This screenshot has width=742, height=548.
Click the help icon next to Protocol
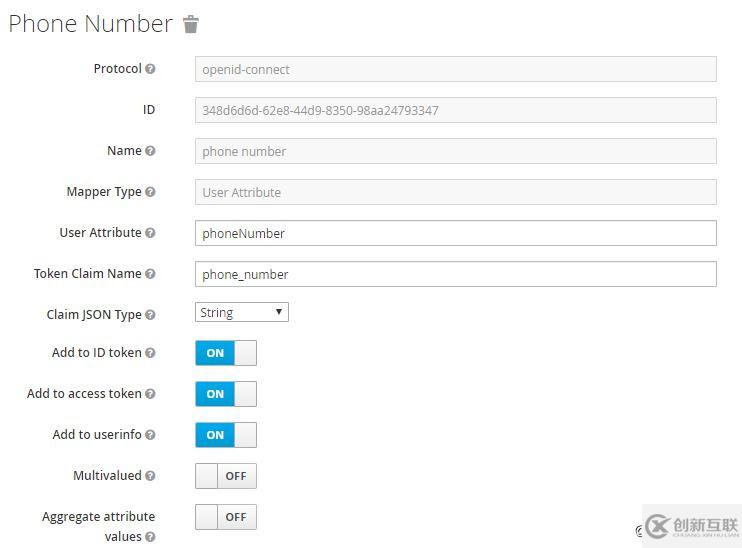click(x=150, y=69)
